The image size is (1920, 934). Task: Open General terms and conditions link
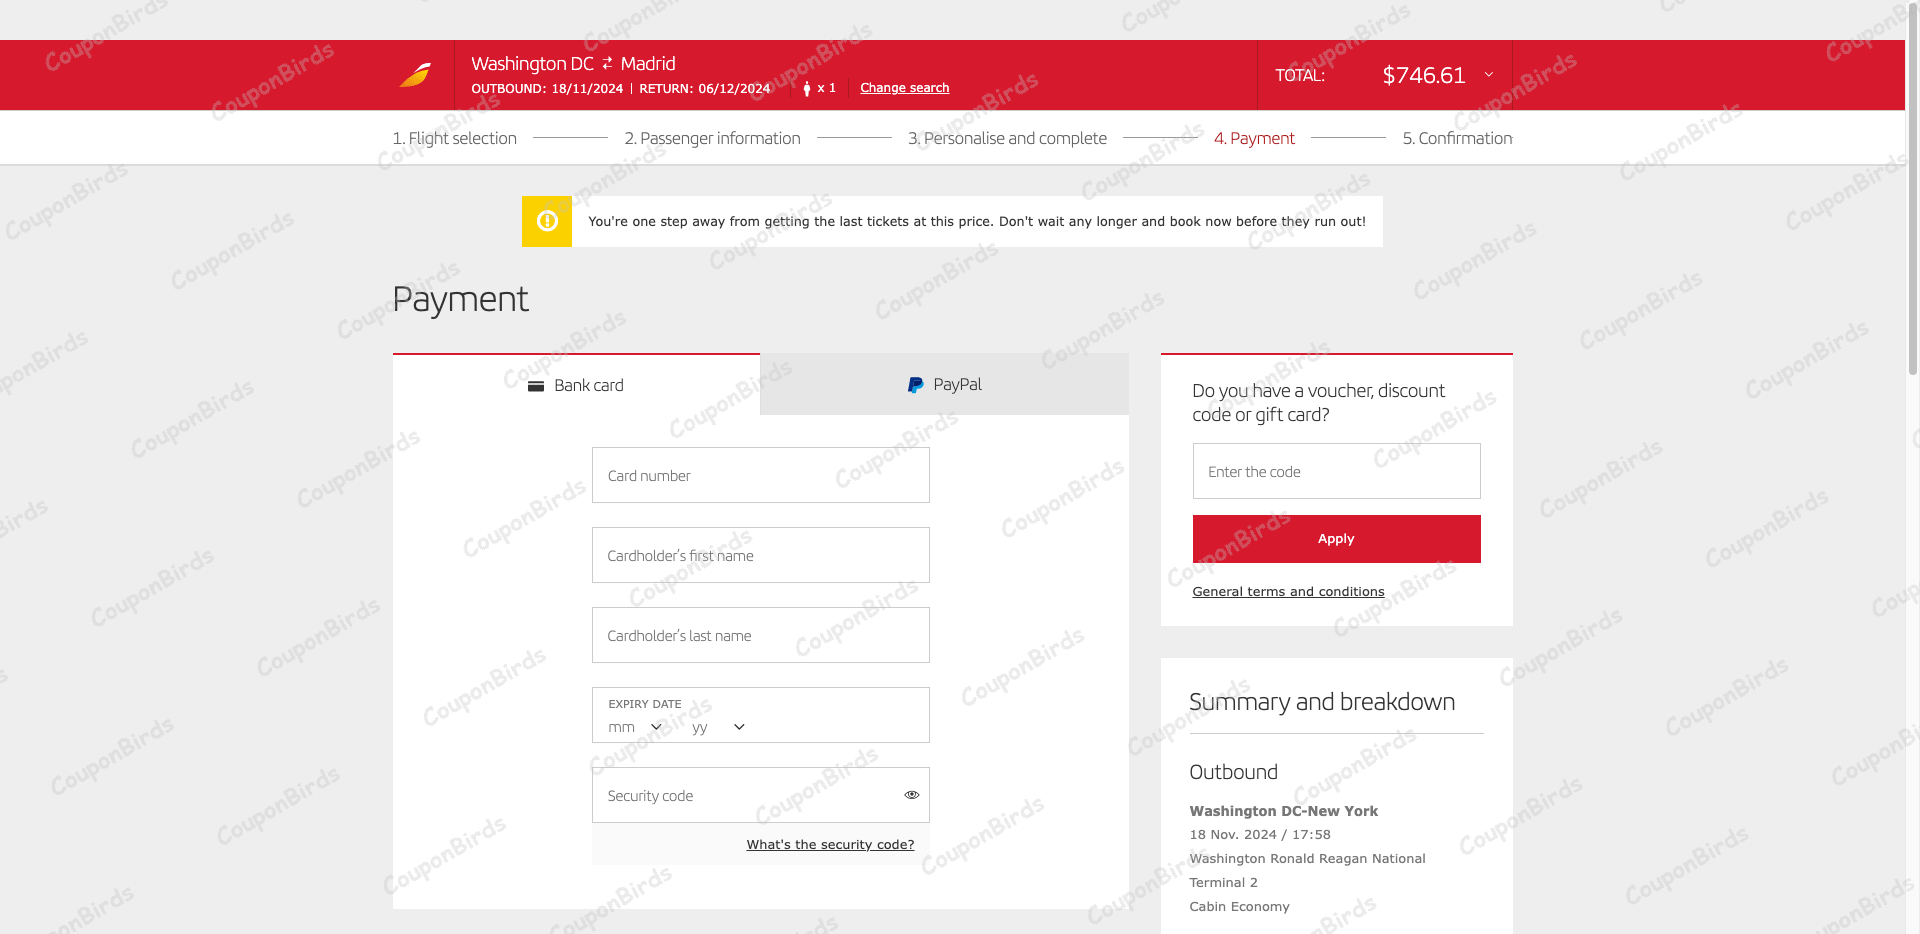tap(1288, 592)
